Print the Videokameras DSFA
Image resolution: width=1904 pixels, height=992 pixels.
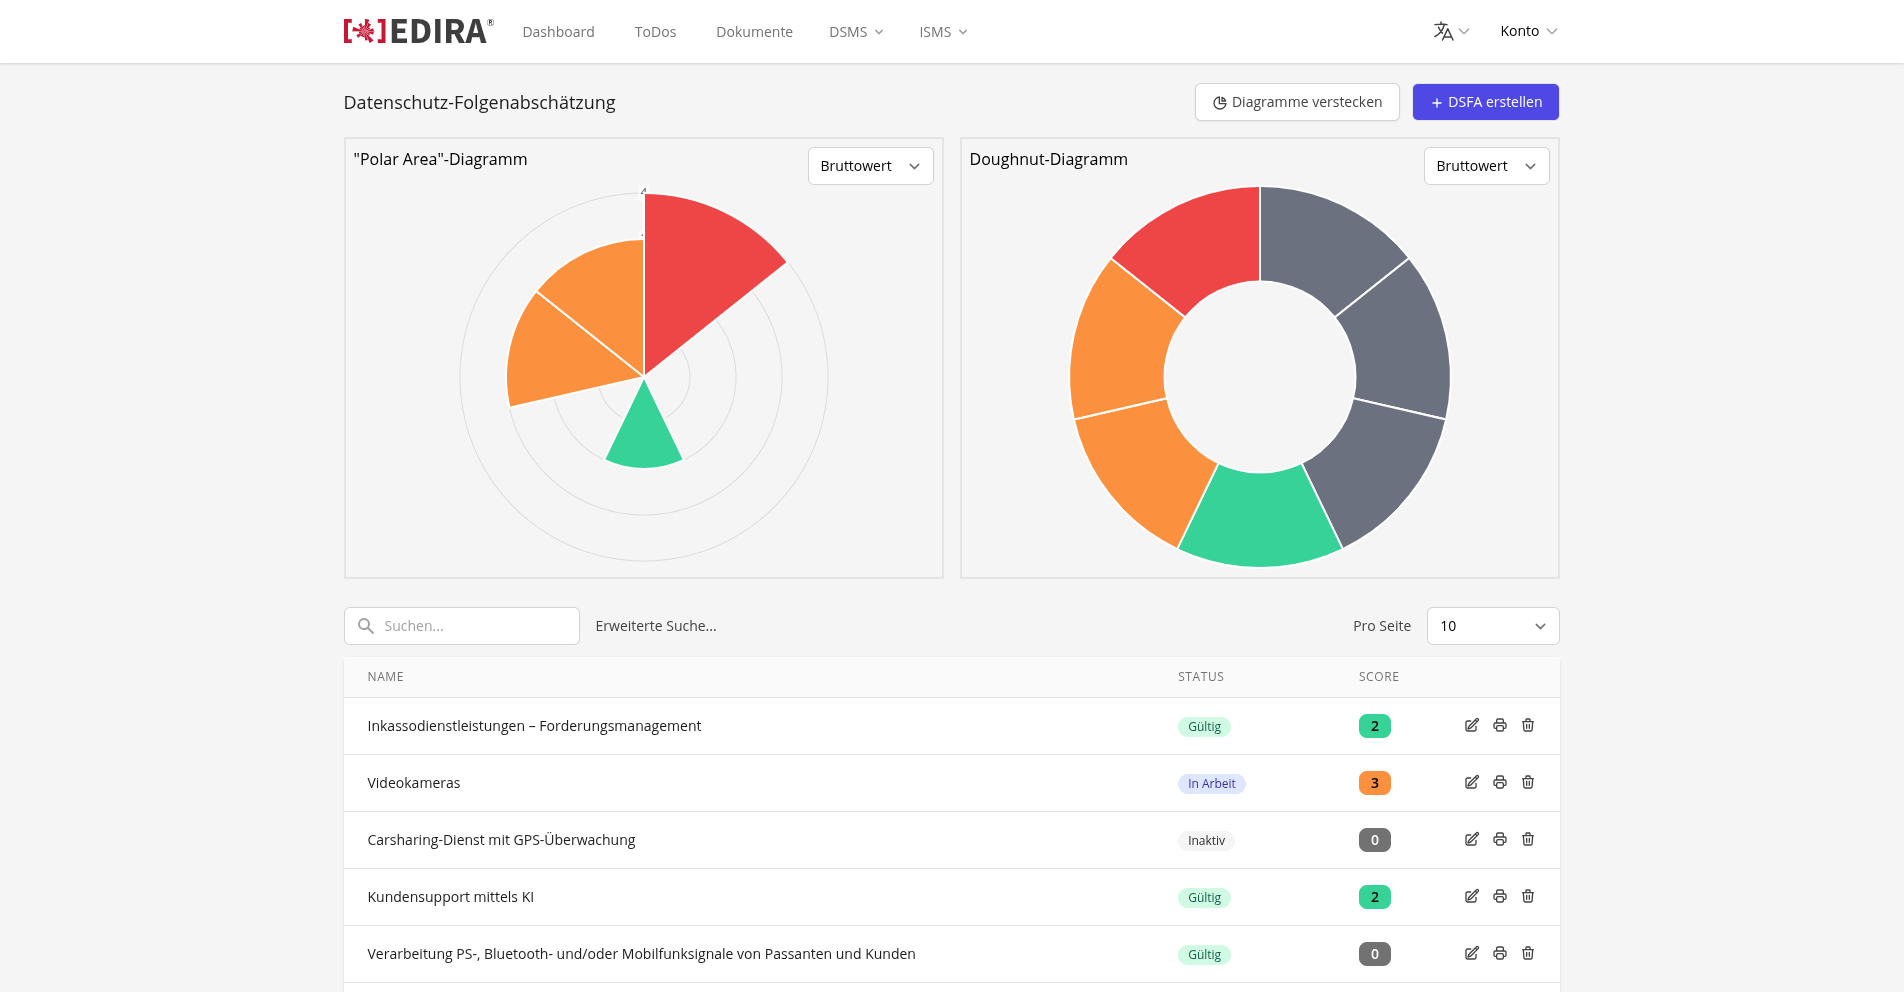point(1500,783)
